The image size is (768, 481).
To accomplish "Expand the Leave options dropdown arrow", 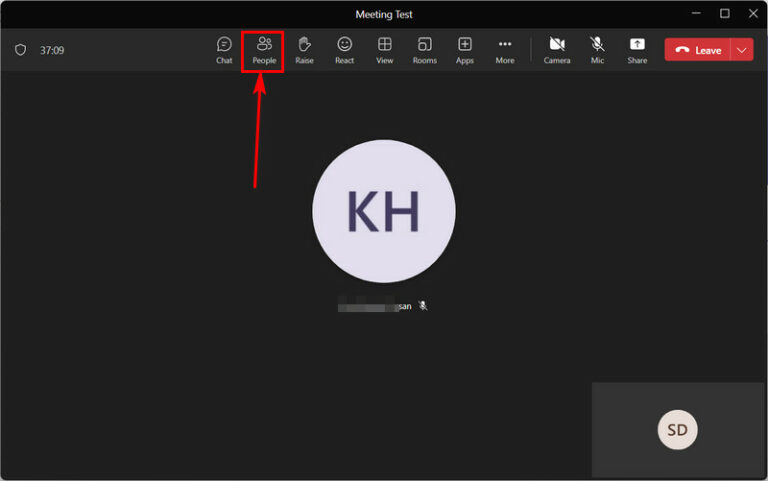I will point(742,50).
